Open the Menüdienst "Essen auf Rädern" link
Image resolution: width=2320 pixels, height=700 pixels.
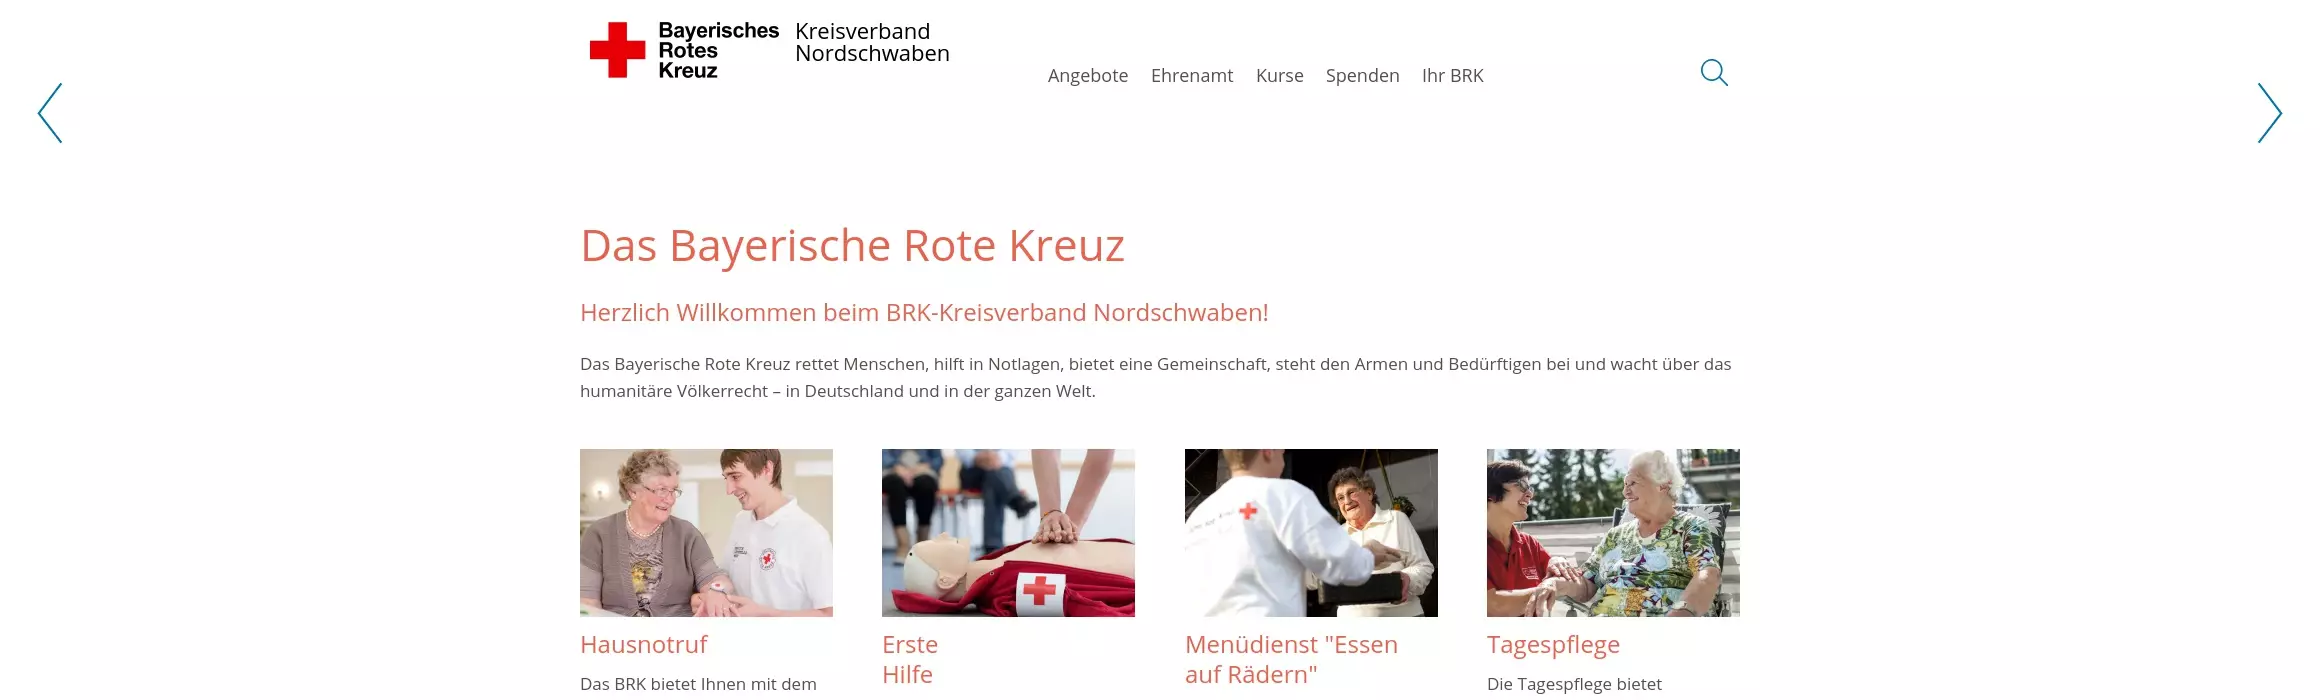[1291, 660]
